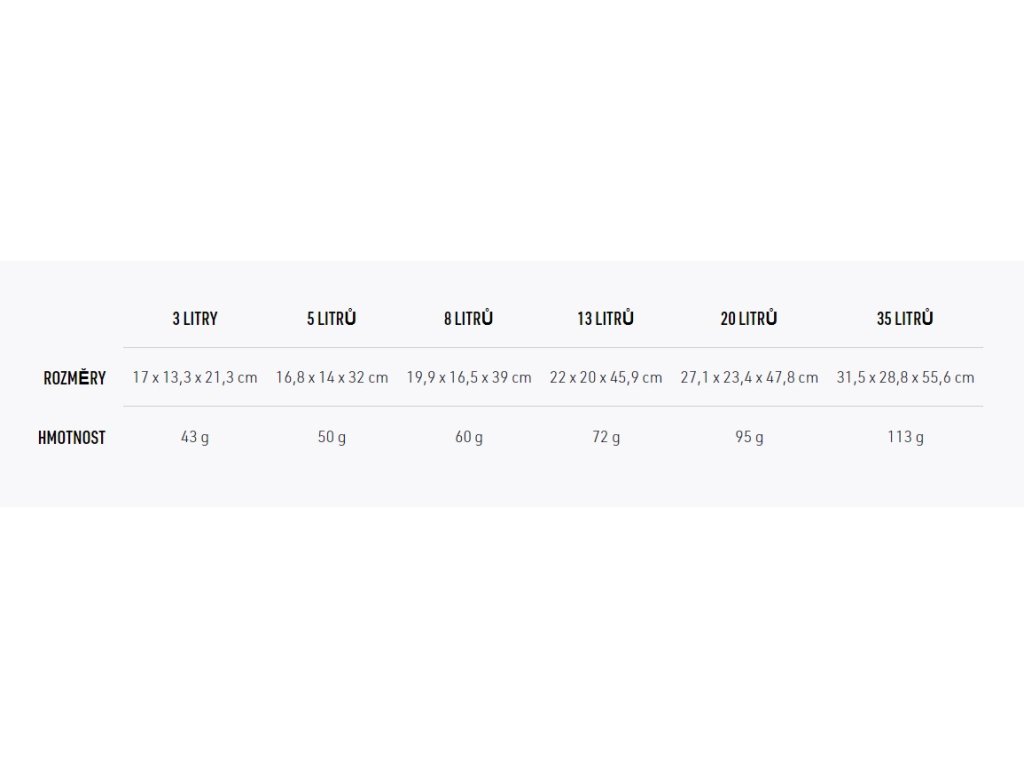Select the 17 x 13,3 x 21,3 cm cell
Image resolution: width=1024 pixels, height=768 pixels.
195,377
